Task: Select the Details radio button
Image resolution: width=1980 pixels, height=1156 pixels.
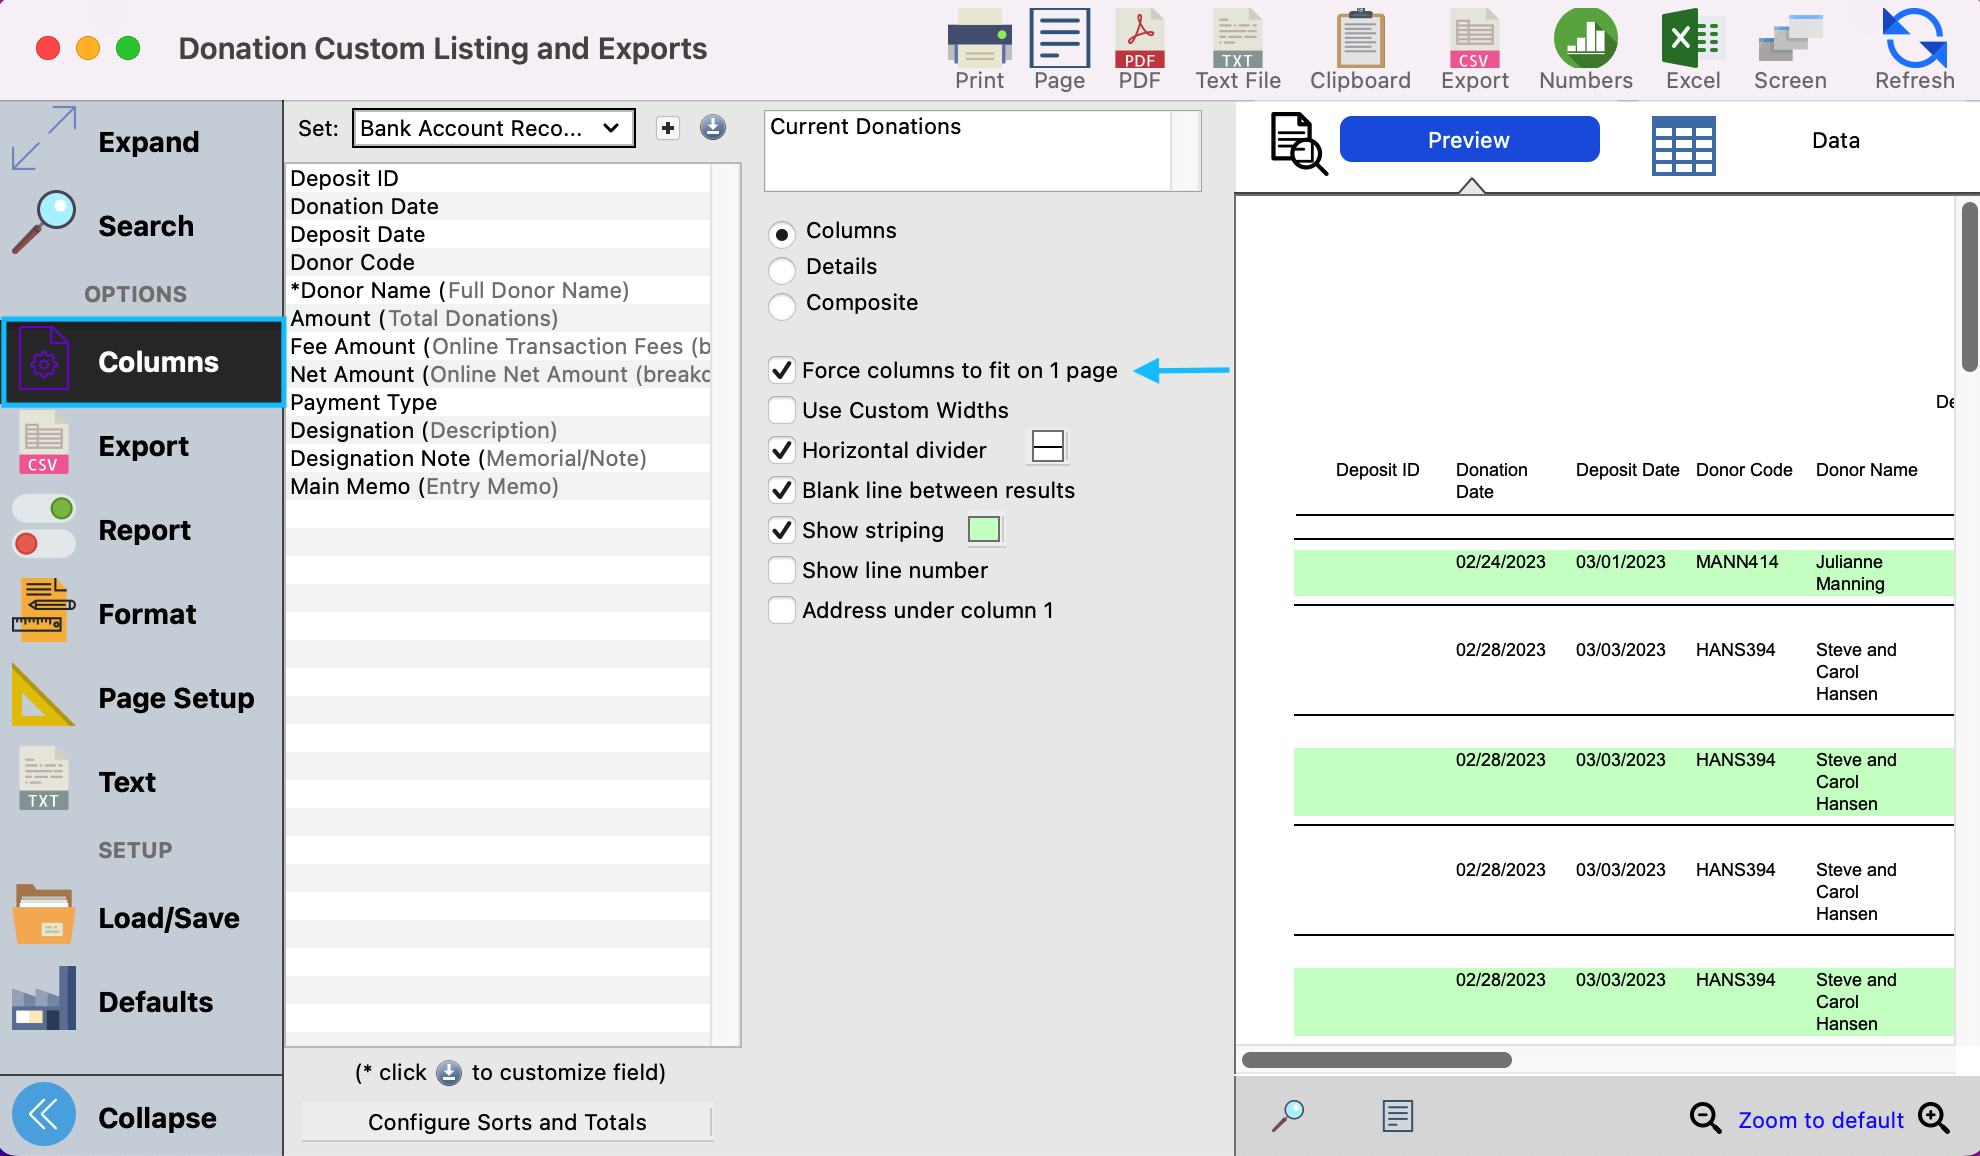Action: [x=782, y=270]
